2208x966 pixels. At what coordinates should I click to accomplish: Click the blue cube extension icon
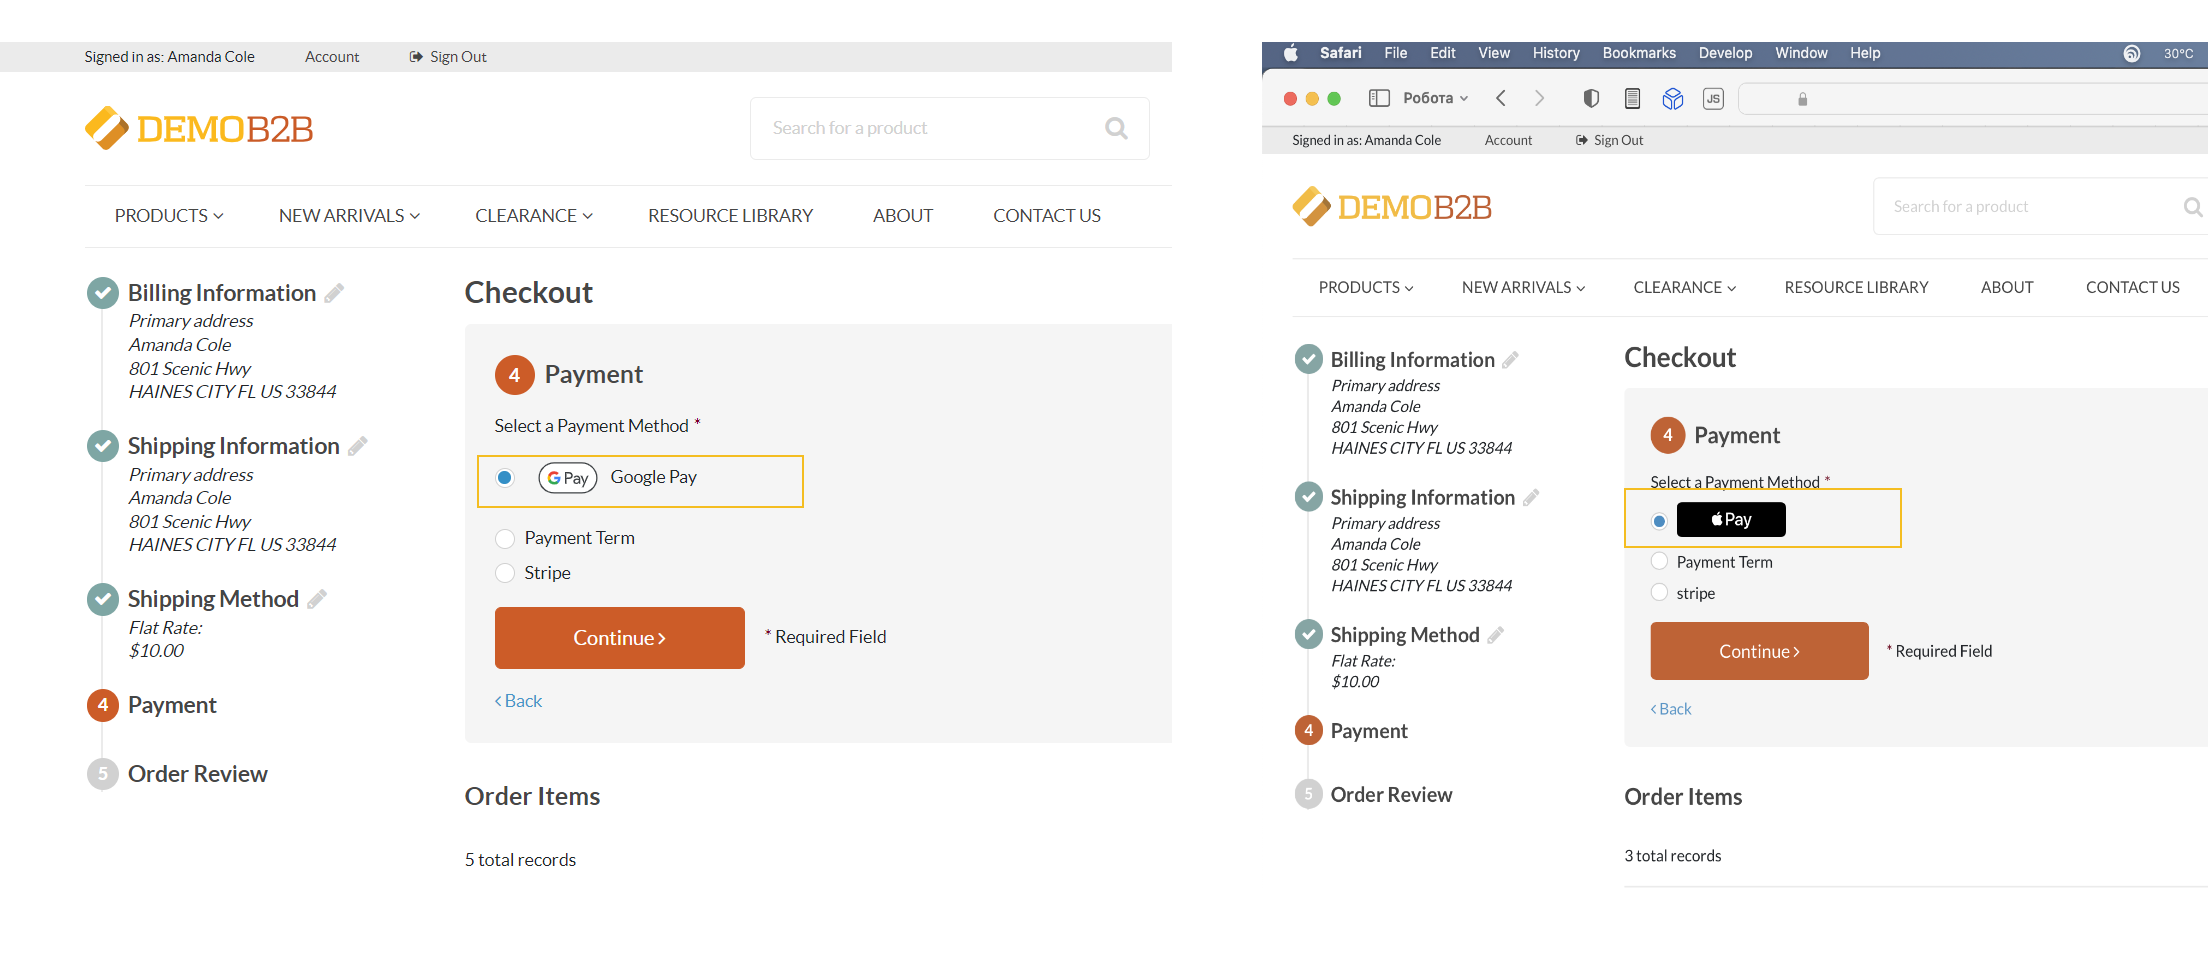[x=1673, y=98]
